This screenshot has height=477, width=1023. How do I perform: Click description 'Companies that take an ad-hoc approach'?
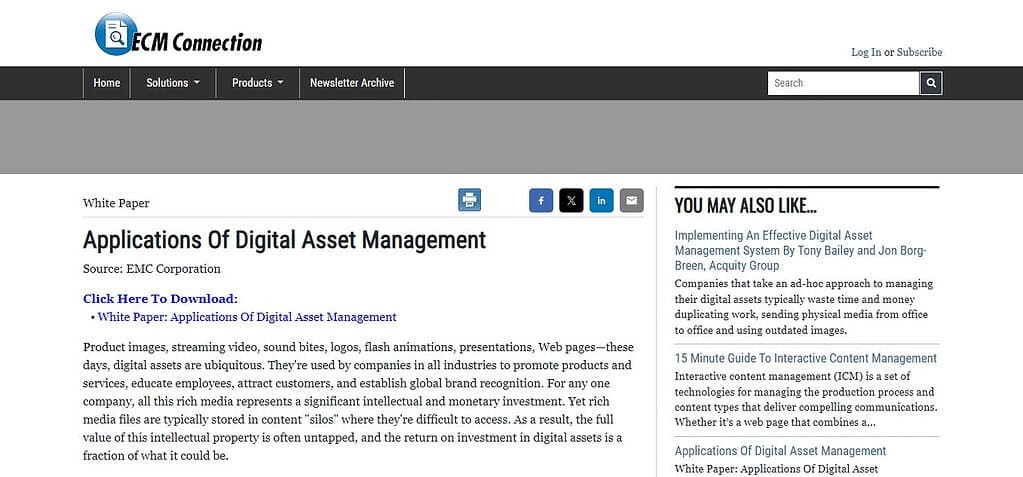804,307
